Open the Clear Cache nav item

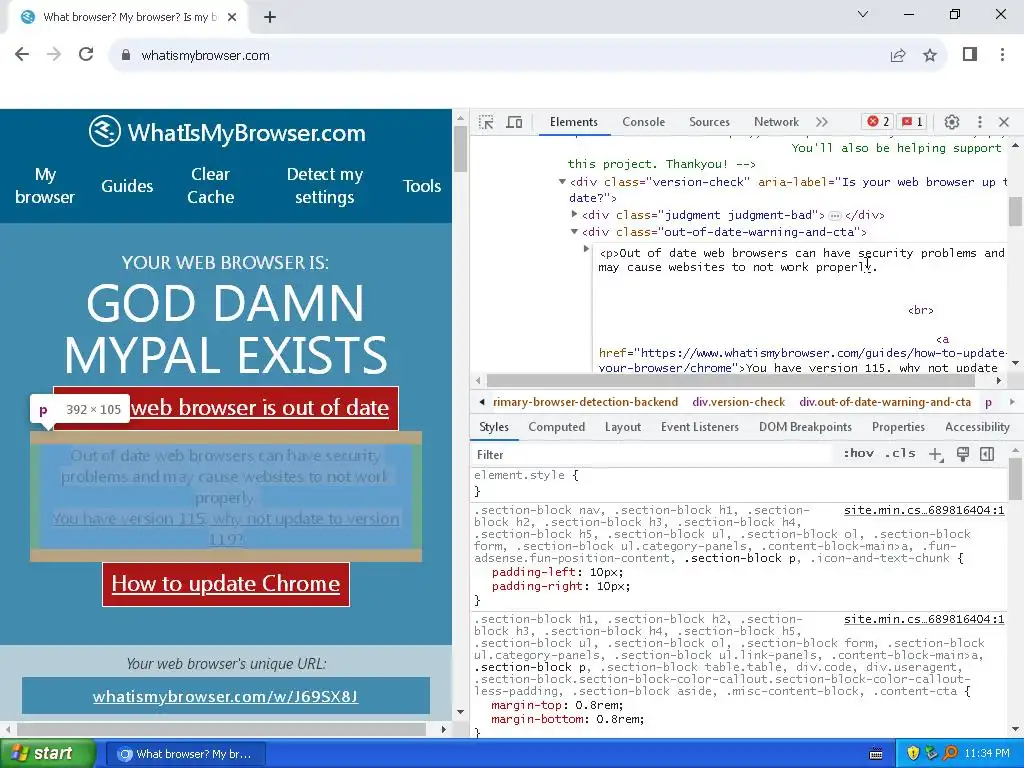pos(210,185)
